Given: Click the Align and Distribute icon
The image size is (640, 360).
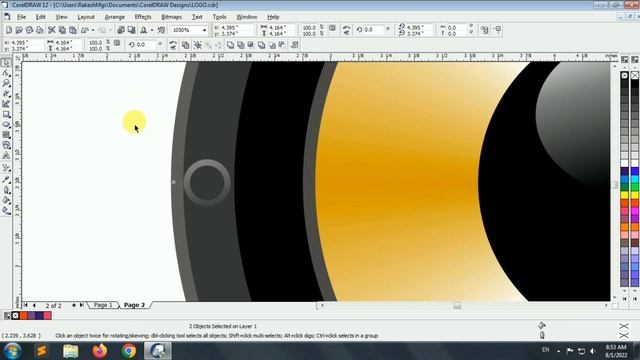Looking at the screenshot, I should click(x=294, y=45).
